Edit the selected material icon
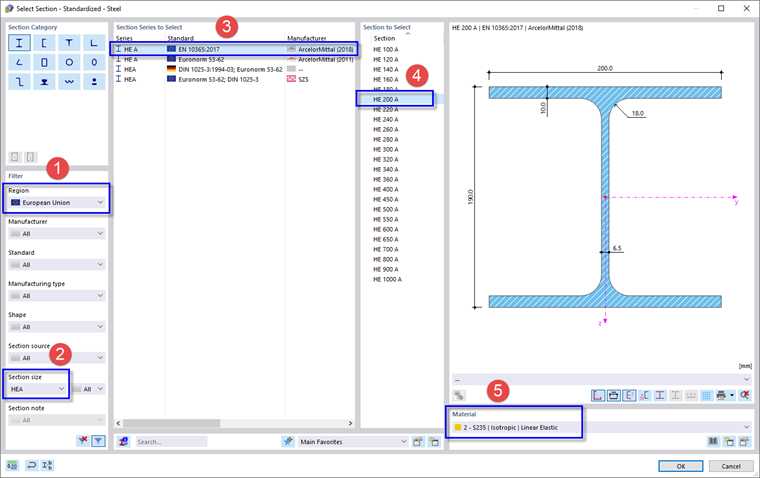Screen dimensions: 760x478 [x=744, y=441]
